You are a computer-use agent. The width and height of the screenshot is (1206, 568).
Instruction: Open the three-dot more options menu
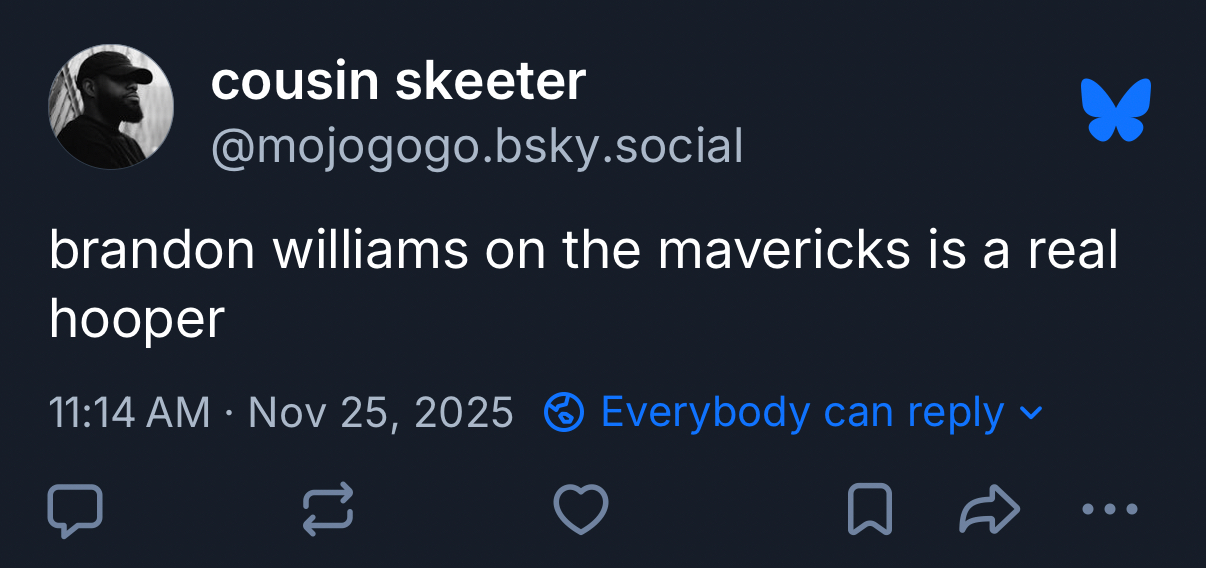tap(1110, 510)
